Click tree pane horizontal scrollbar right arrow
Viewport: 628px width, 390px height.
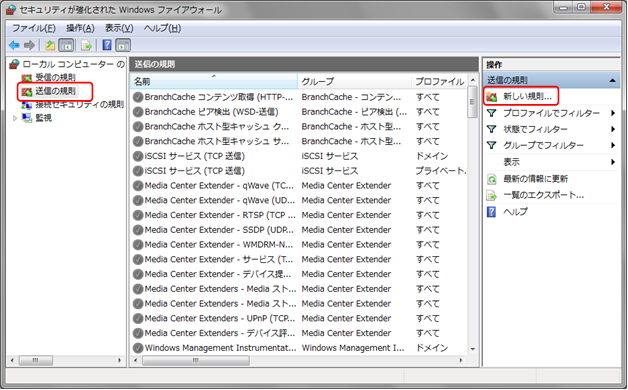119,360
